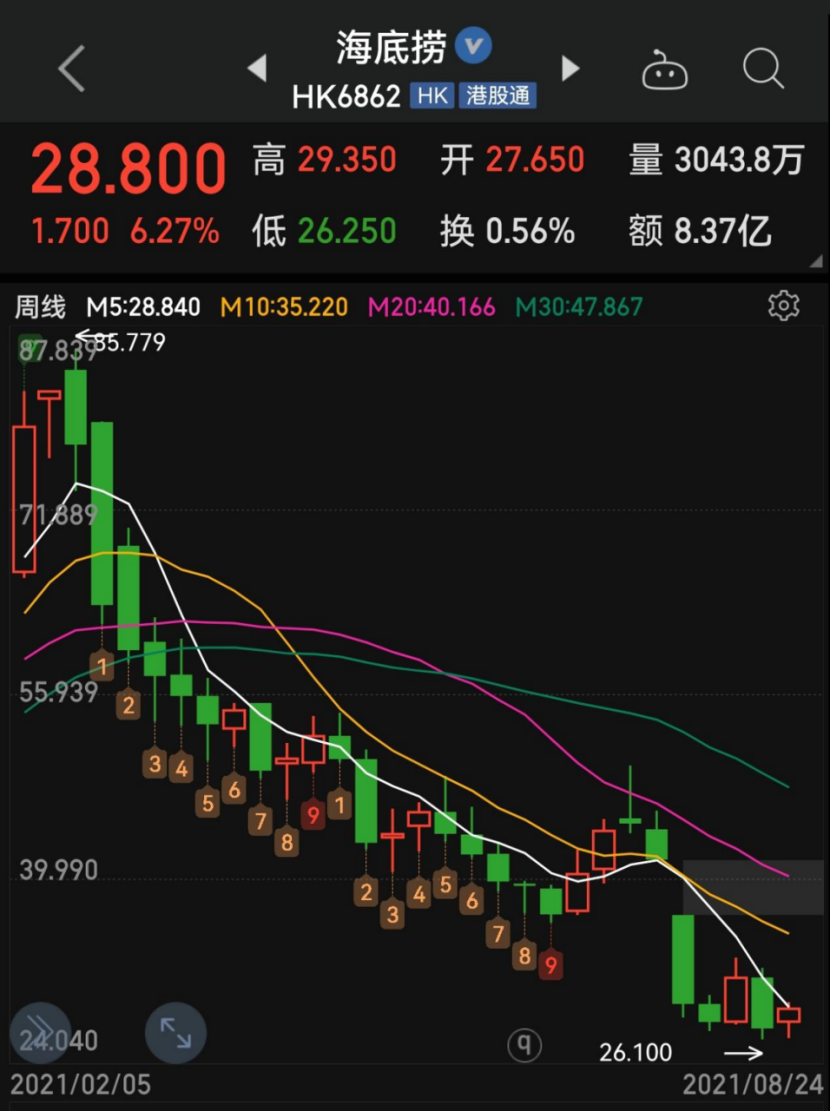
Task: Select the first red candle on left
Action: pos(24,500)
